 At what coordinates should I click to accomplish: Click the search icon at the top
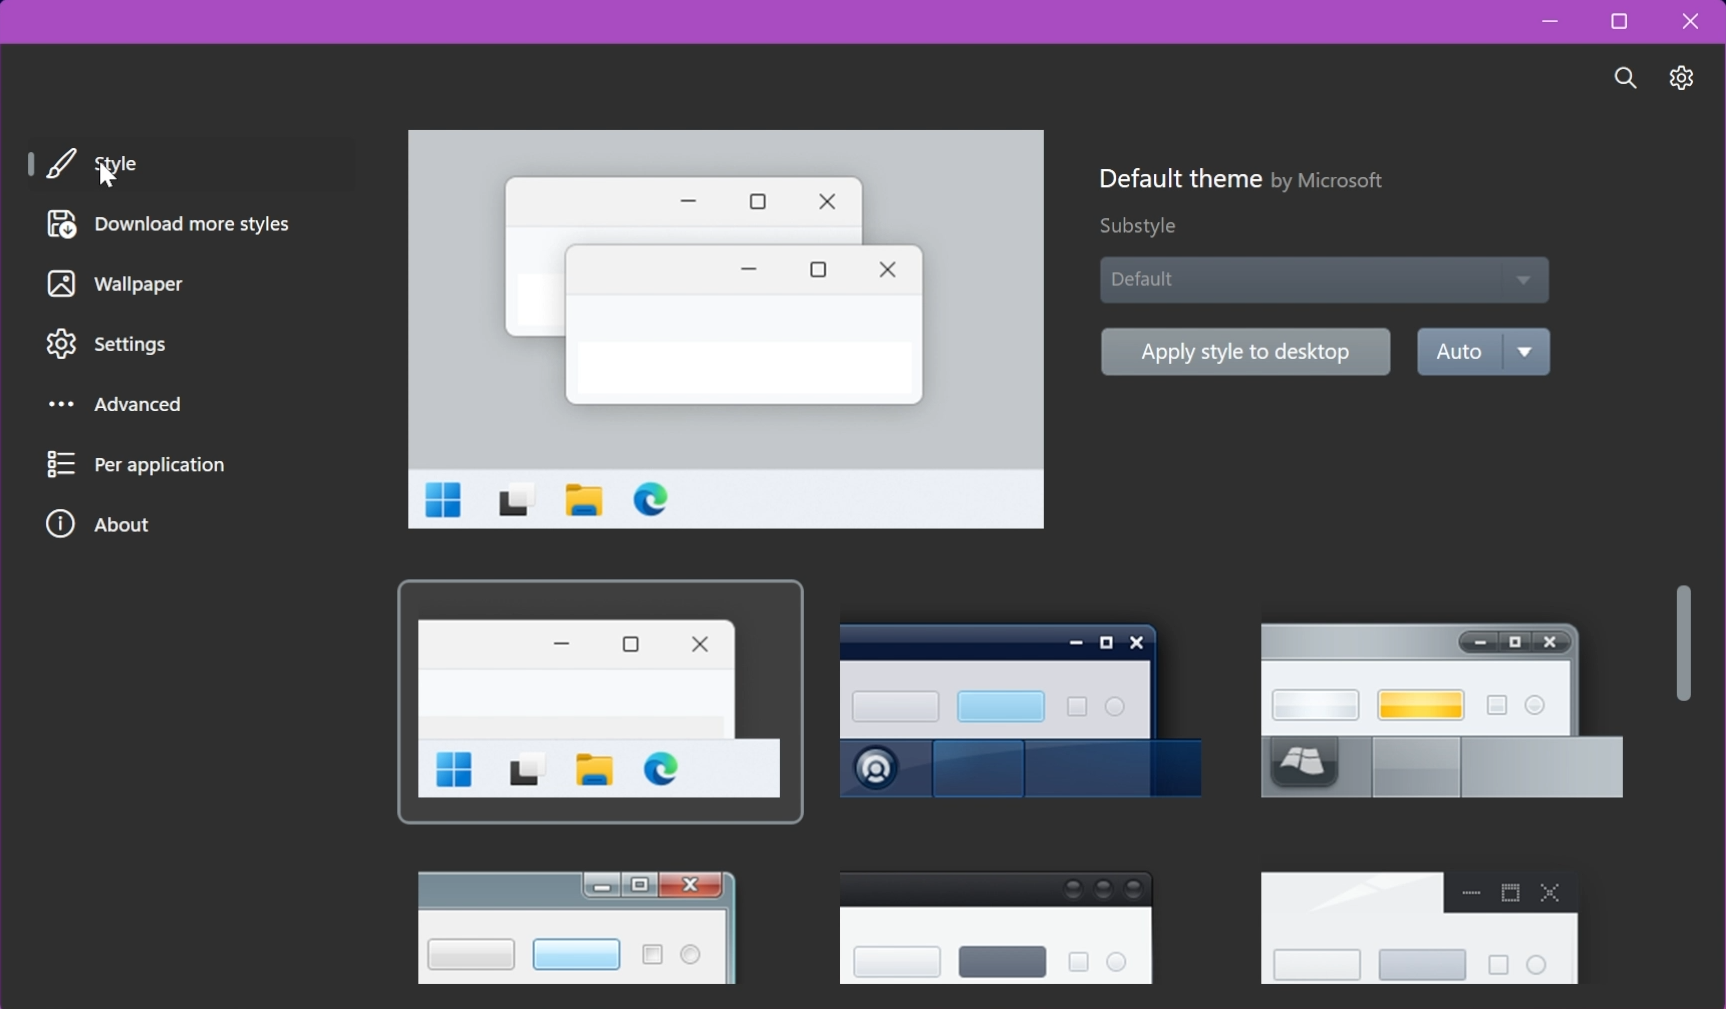click(1624, 78)
